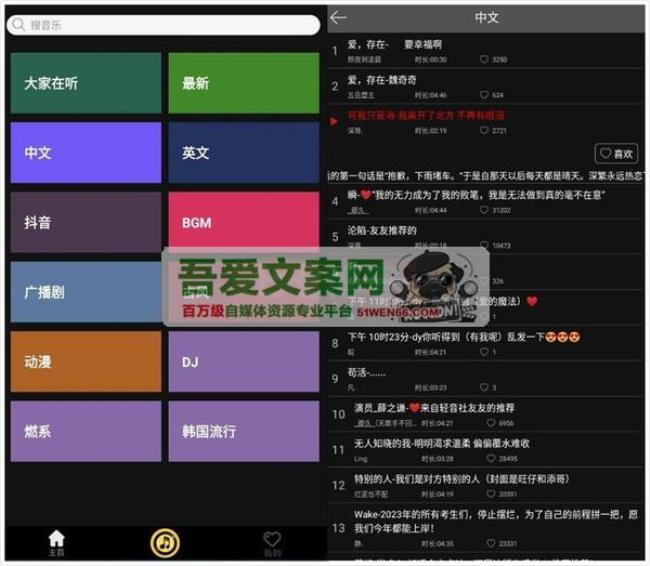Open the 燃系 category tile
The image size is (650, 566).
pyautogui.click(x=86, y=431)
